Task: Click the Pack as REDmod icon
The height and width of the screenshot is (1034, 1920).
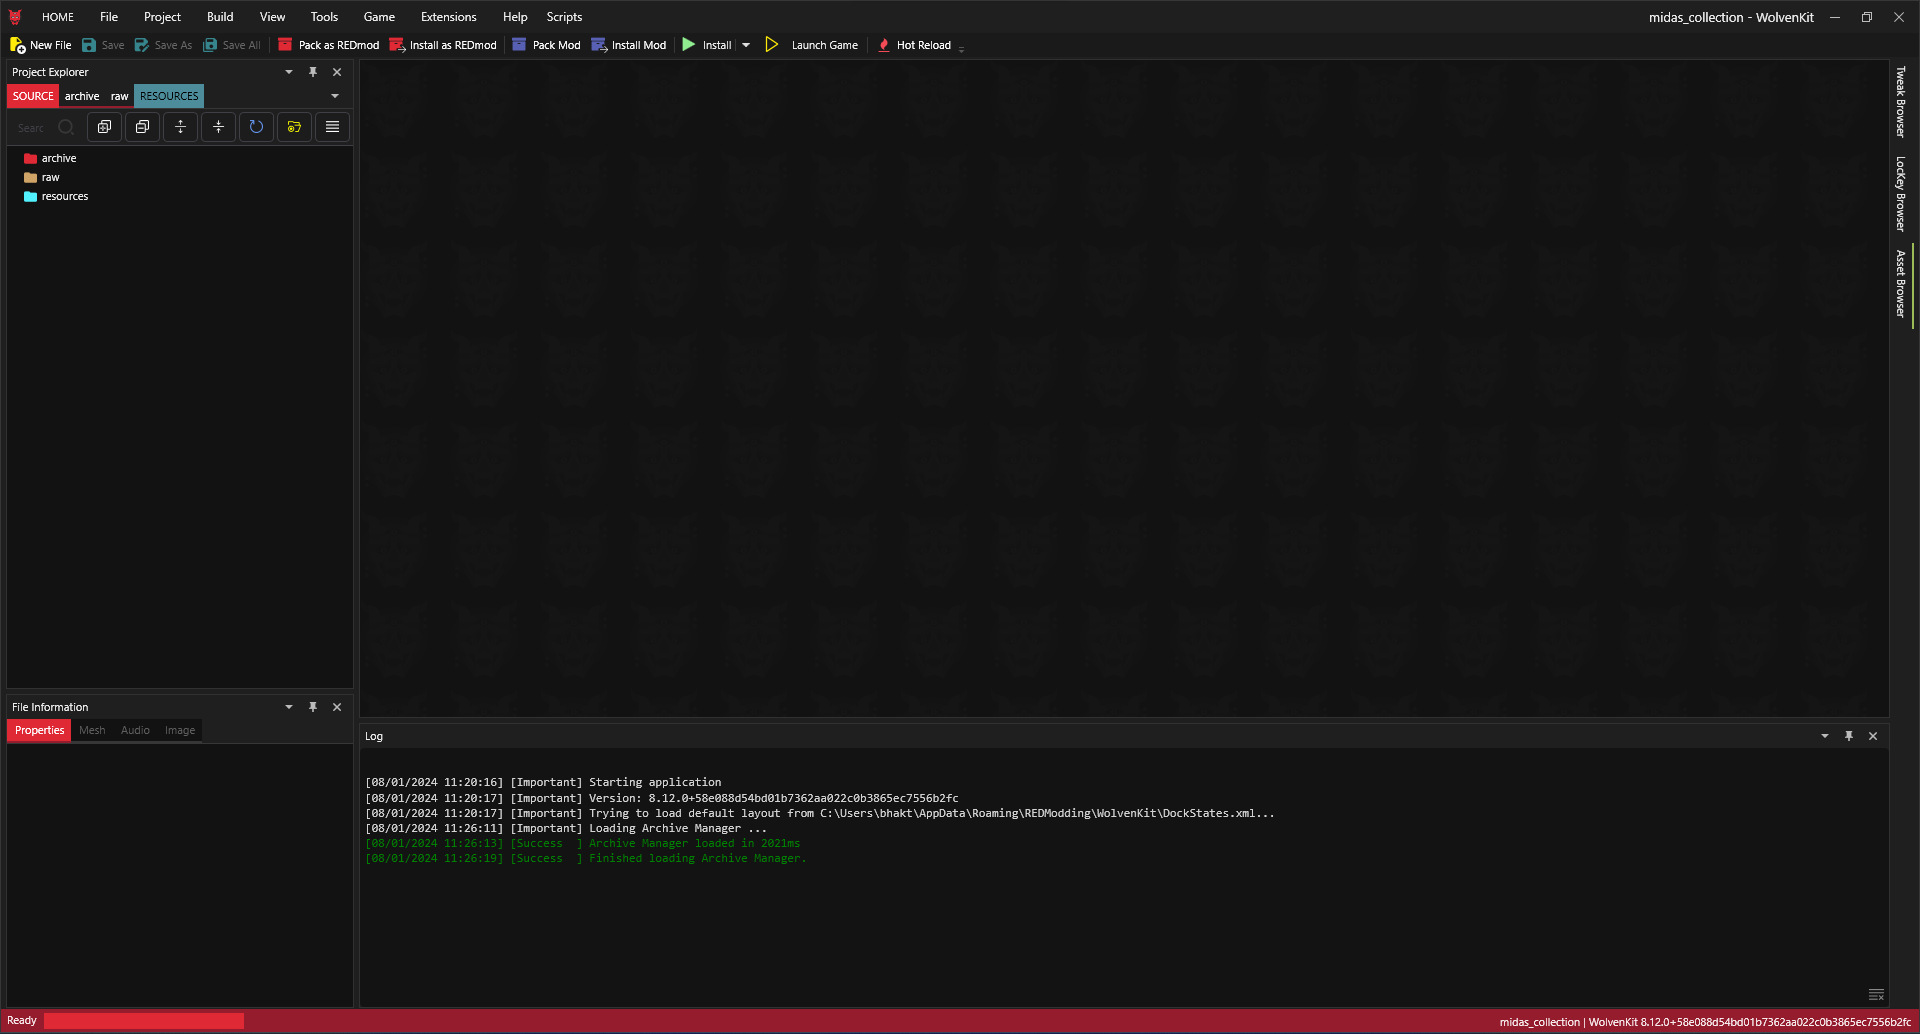Action: 285,45
